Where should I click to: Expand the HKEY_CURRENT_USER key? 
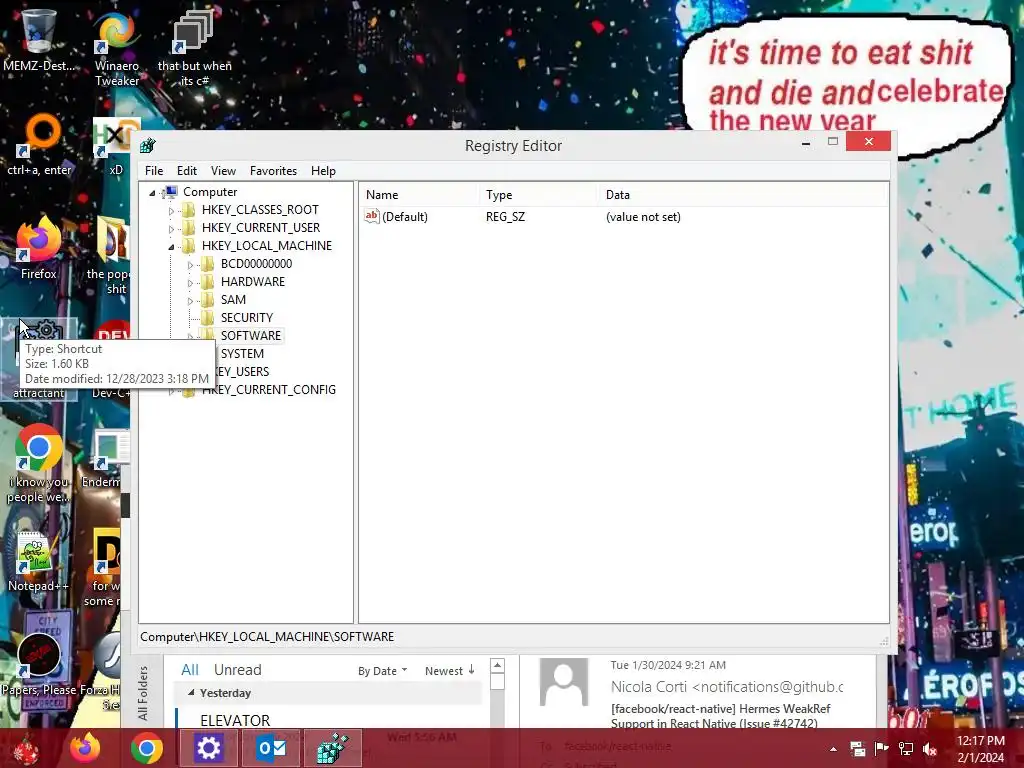(x=171, y=229)
